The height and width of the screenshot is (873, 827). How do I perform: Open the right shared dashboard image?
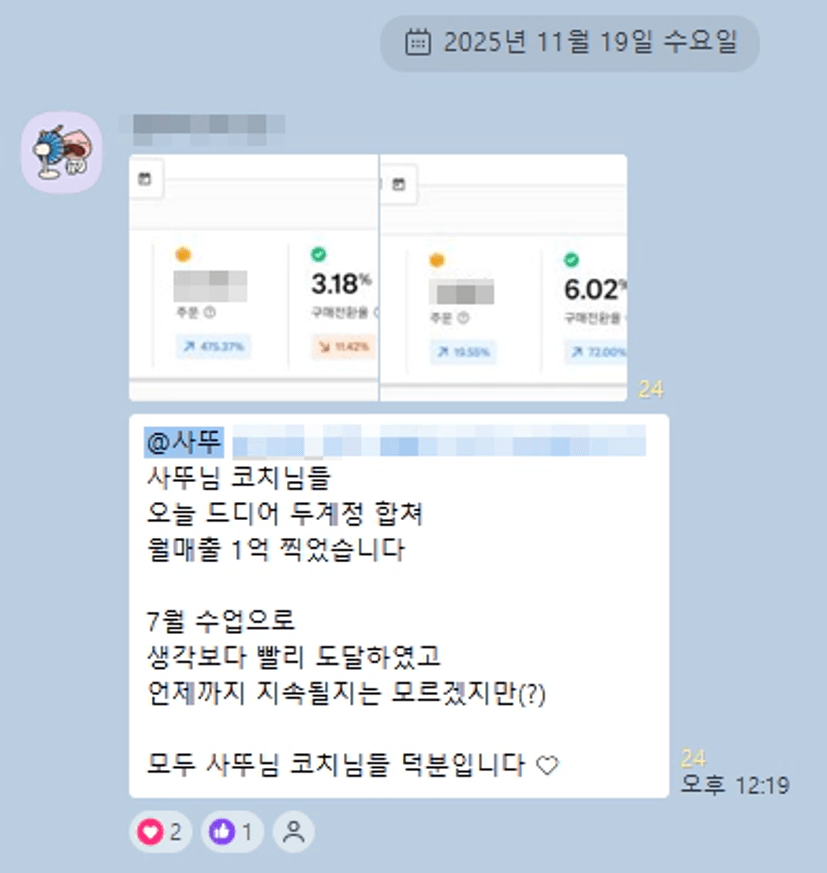503,277
